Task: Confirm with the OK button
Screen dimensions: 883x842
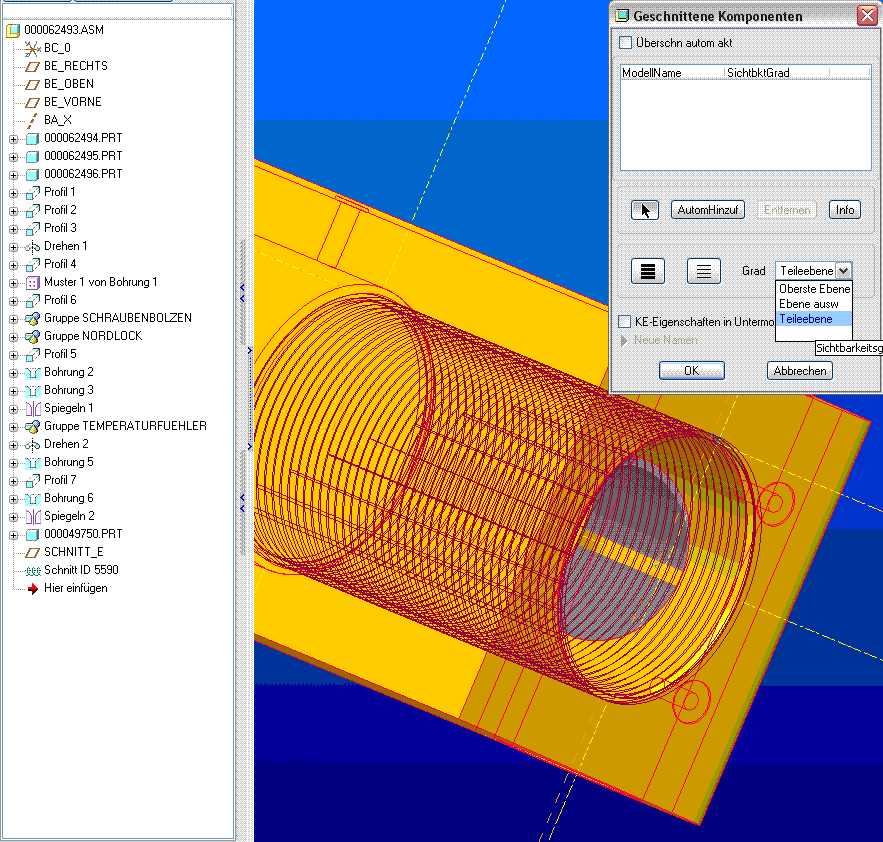Action: [691, 371]
